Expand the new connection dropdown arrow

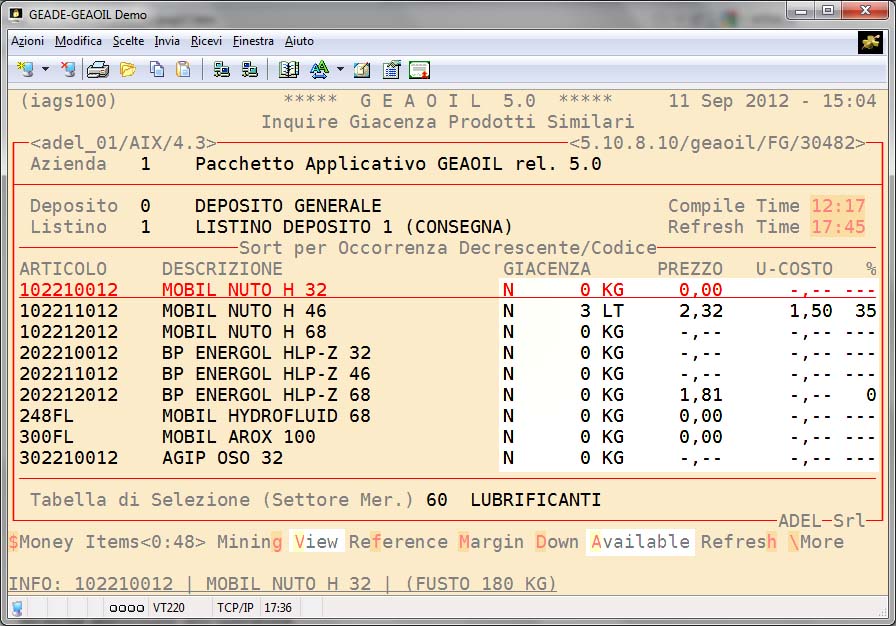[45, 70]
